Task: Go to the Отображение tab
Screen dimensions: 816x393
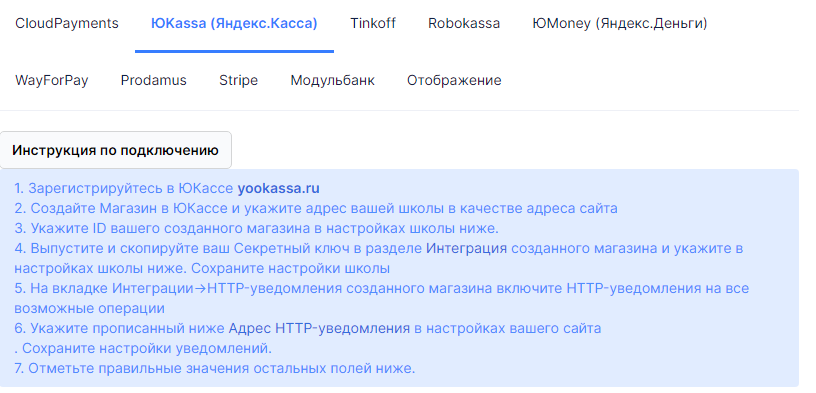Action: [454, 81]
